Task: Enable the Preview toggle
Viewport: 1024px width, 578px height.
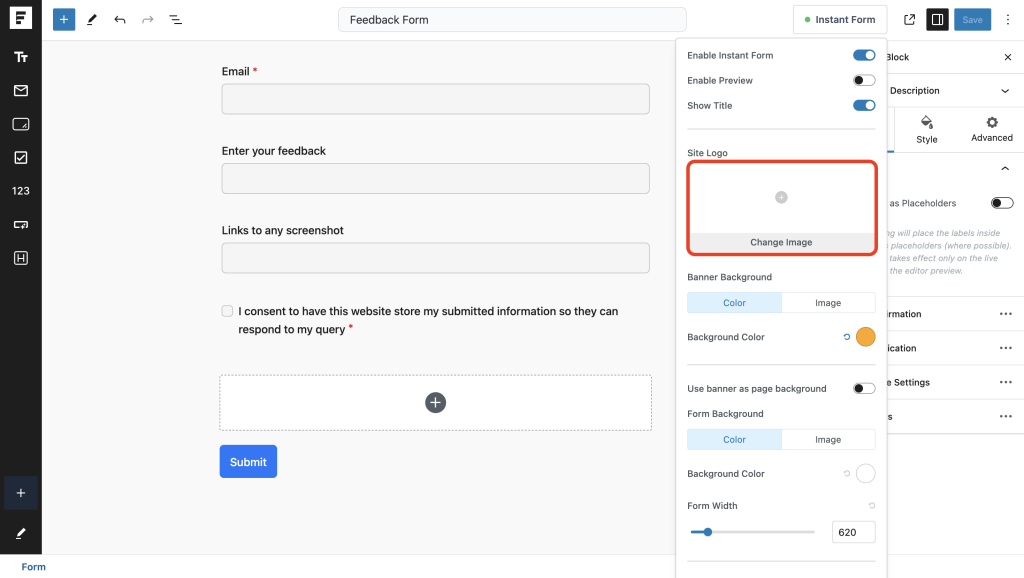Action: click(x=863, y=80)
